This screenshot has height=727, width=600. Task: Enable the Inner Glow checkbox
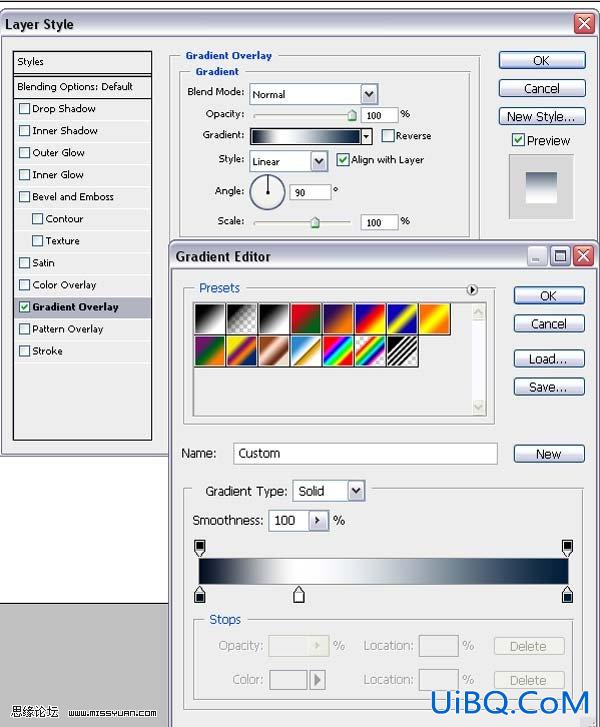25,175
